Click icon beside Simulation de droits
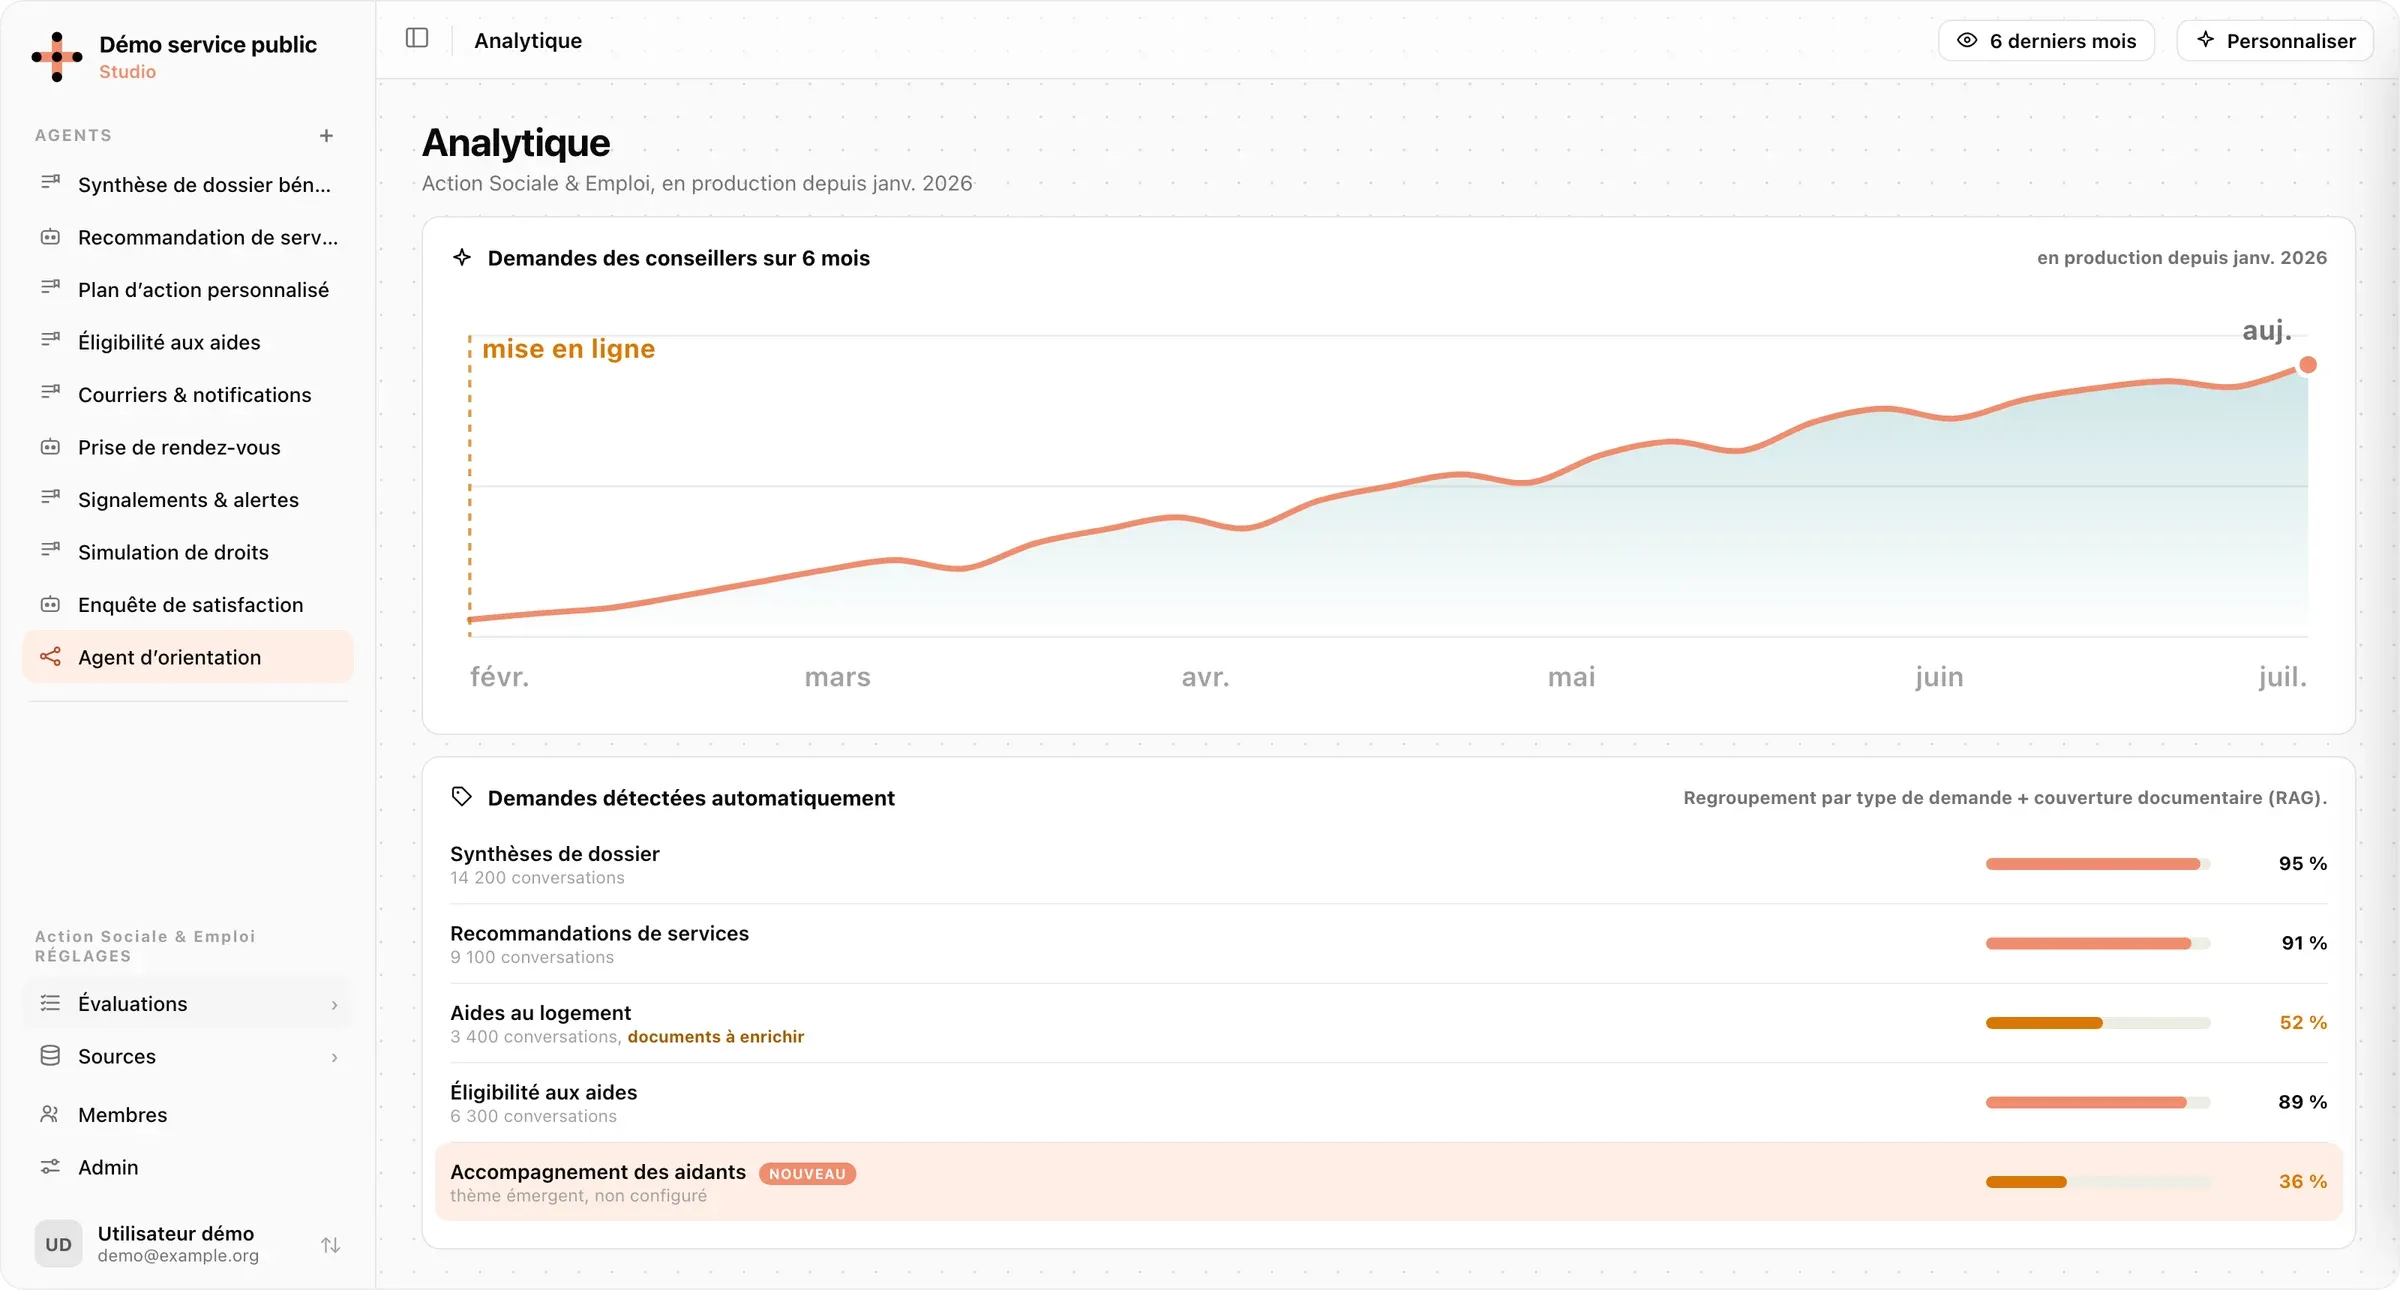2400x1290 pixels. [50, 551]
